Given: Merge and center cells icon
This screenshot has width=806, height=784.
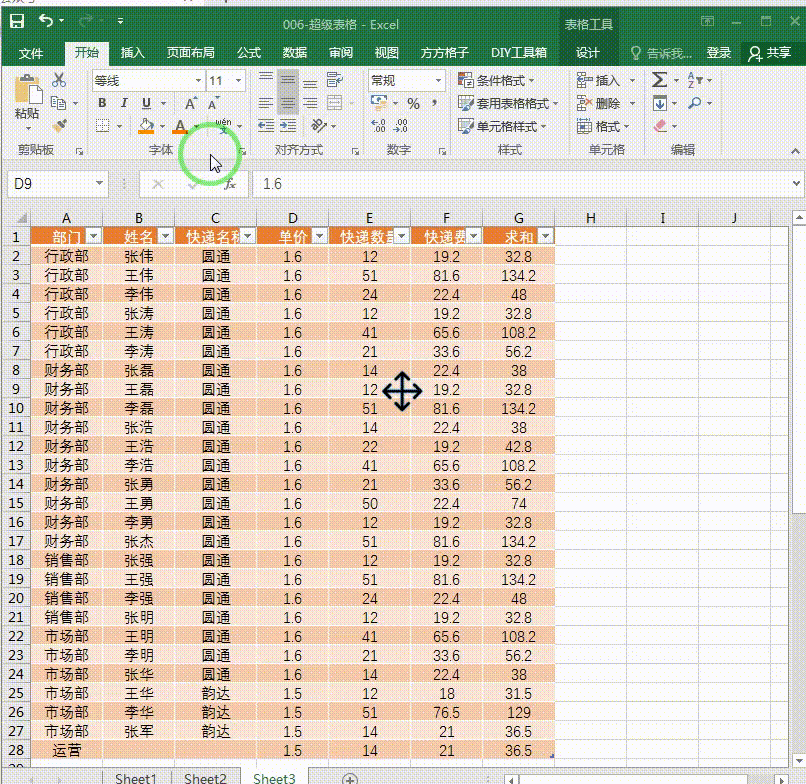Looking at the screenshot, I should (x=335, y=103).
